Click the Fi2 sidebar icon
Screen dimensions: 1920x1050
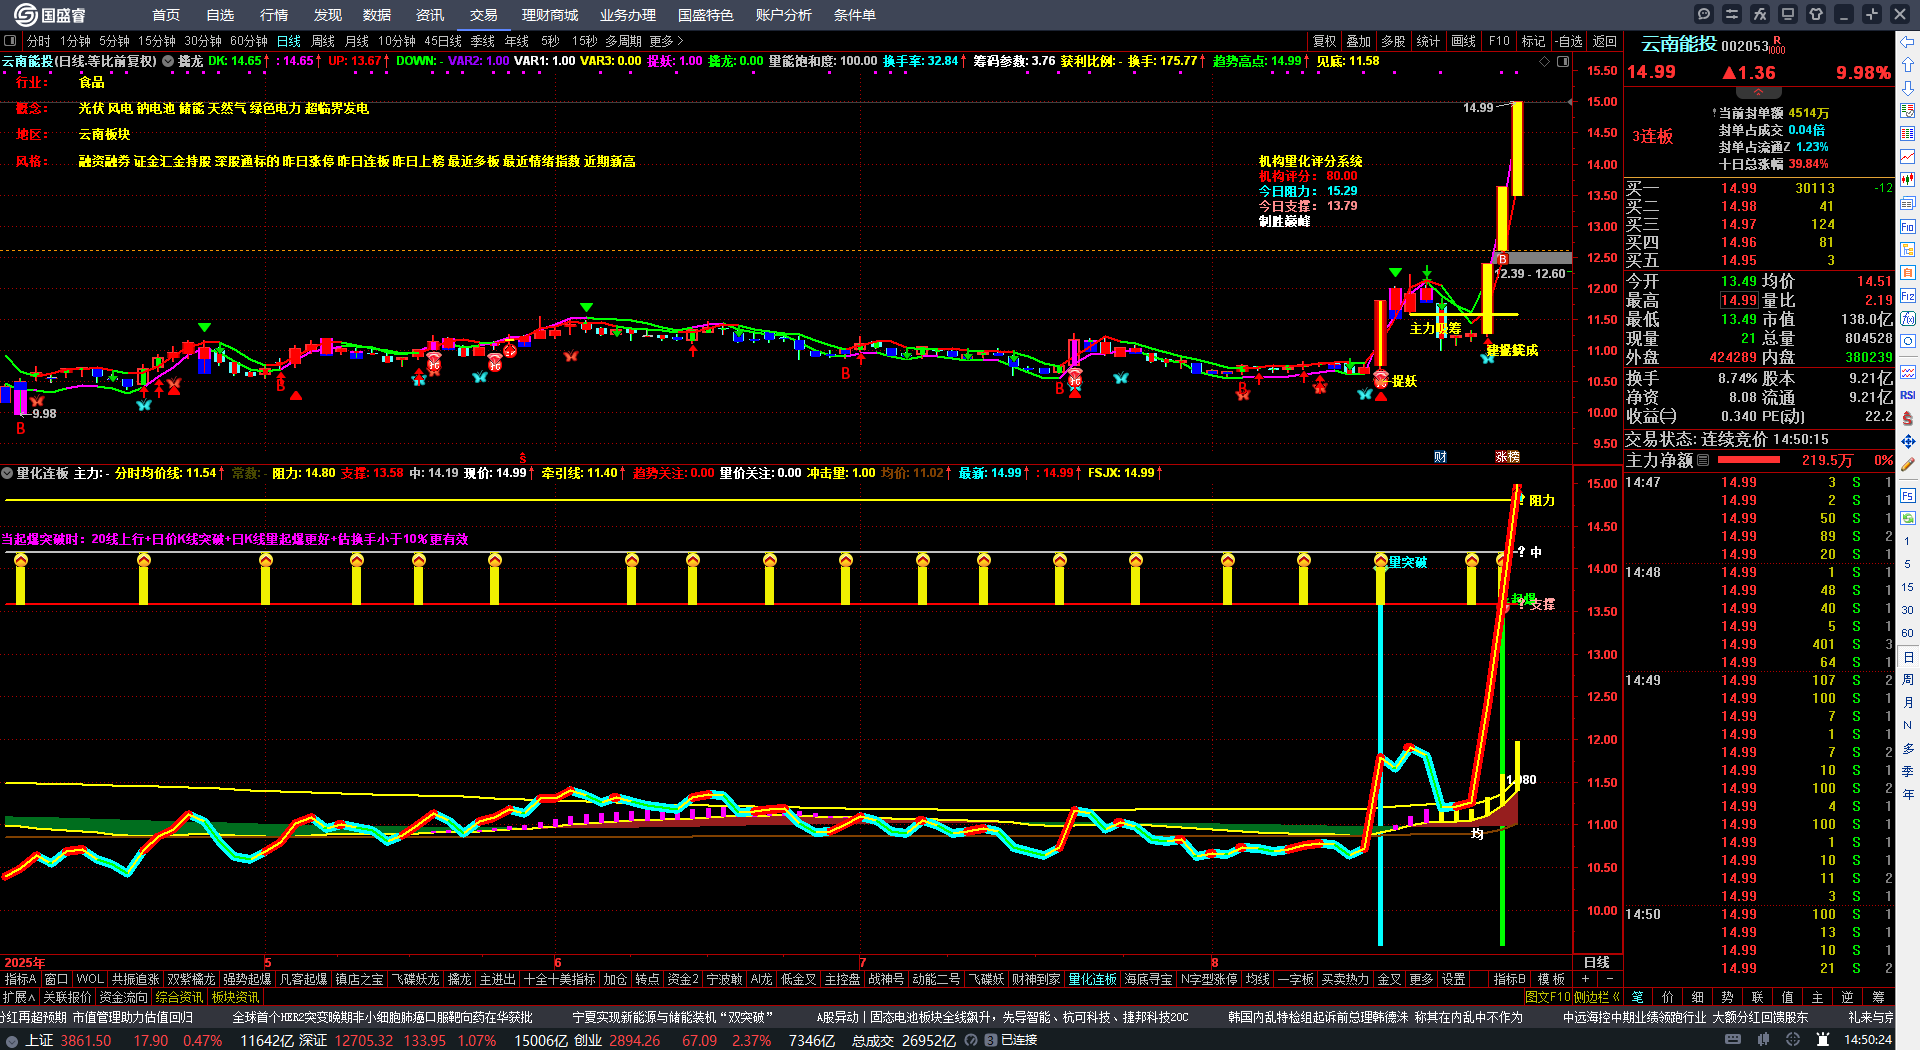pyautogui.click(x=1908, y=296)
